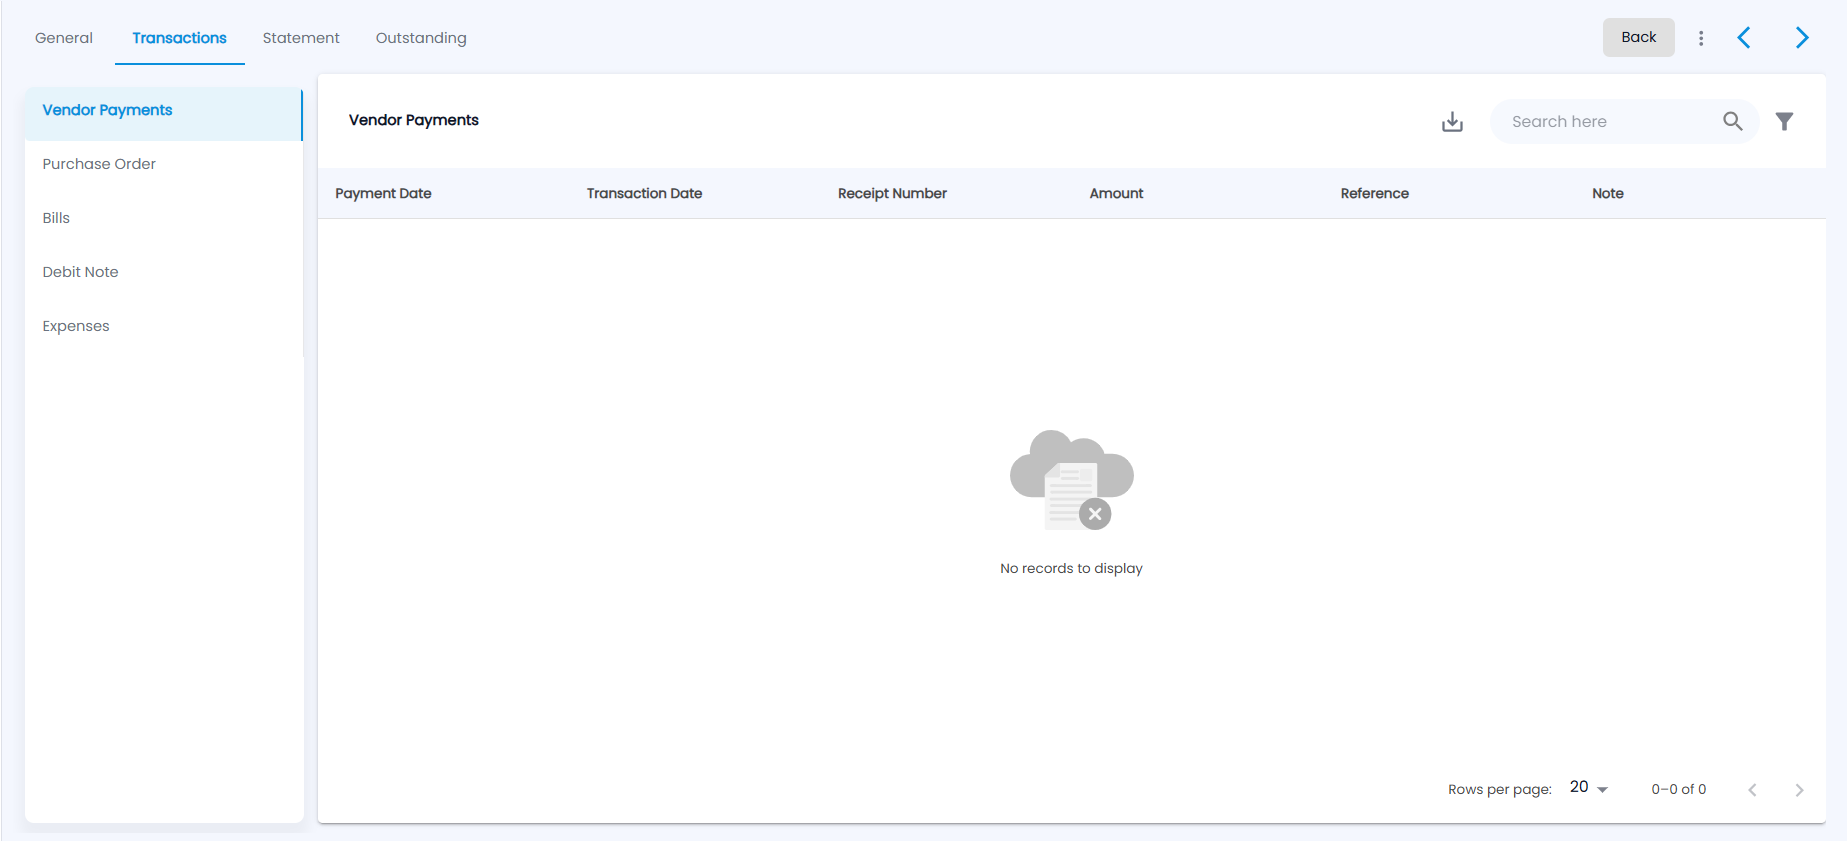Switch to the General tab
The height and width of the screenshot is (841, 1847).
pyautogui.click(x=64, y=38)
